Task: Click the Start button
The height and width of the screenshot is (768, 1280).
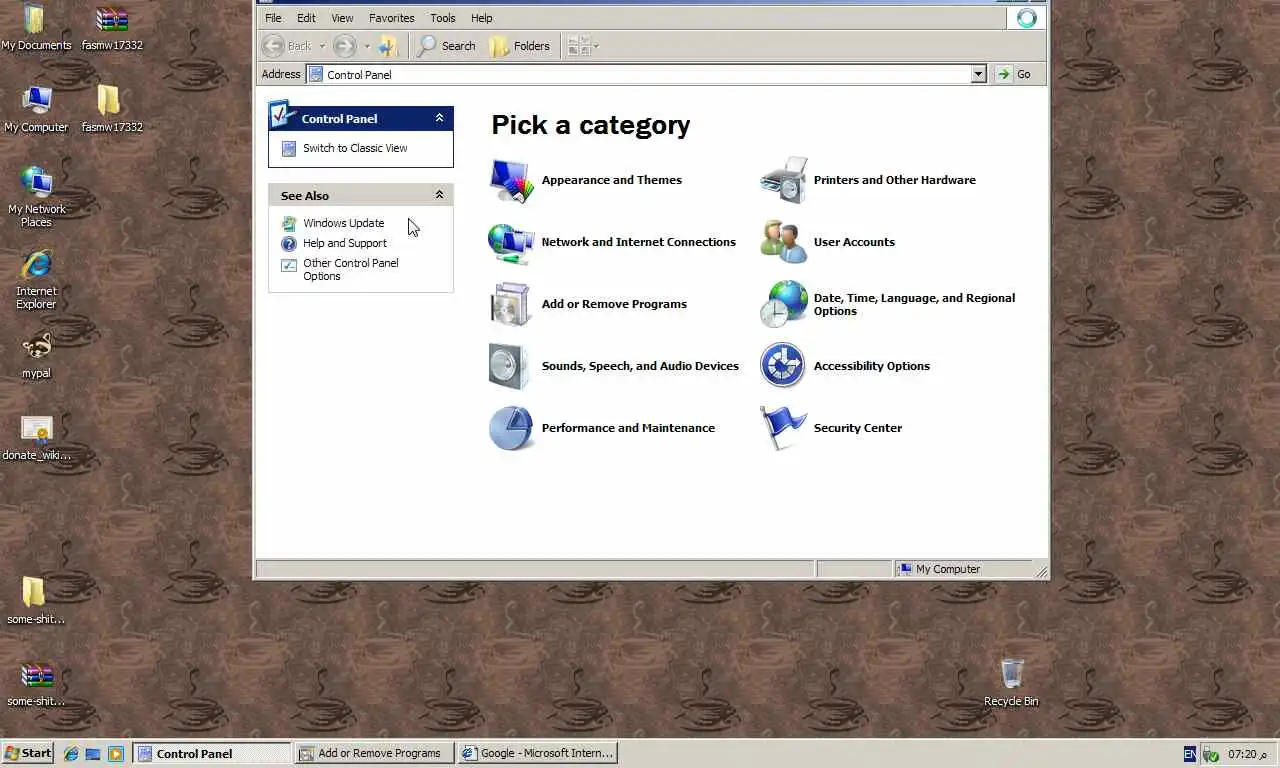Action: click(x=28, y=753)
